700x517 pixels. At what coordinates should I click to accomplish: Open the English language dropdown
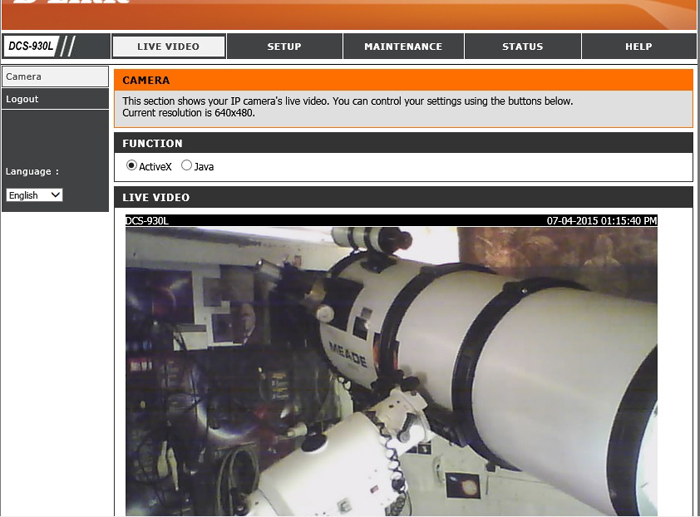[34, 195]
